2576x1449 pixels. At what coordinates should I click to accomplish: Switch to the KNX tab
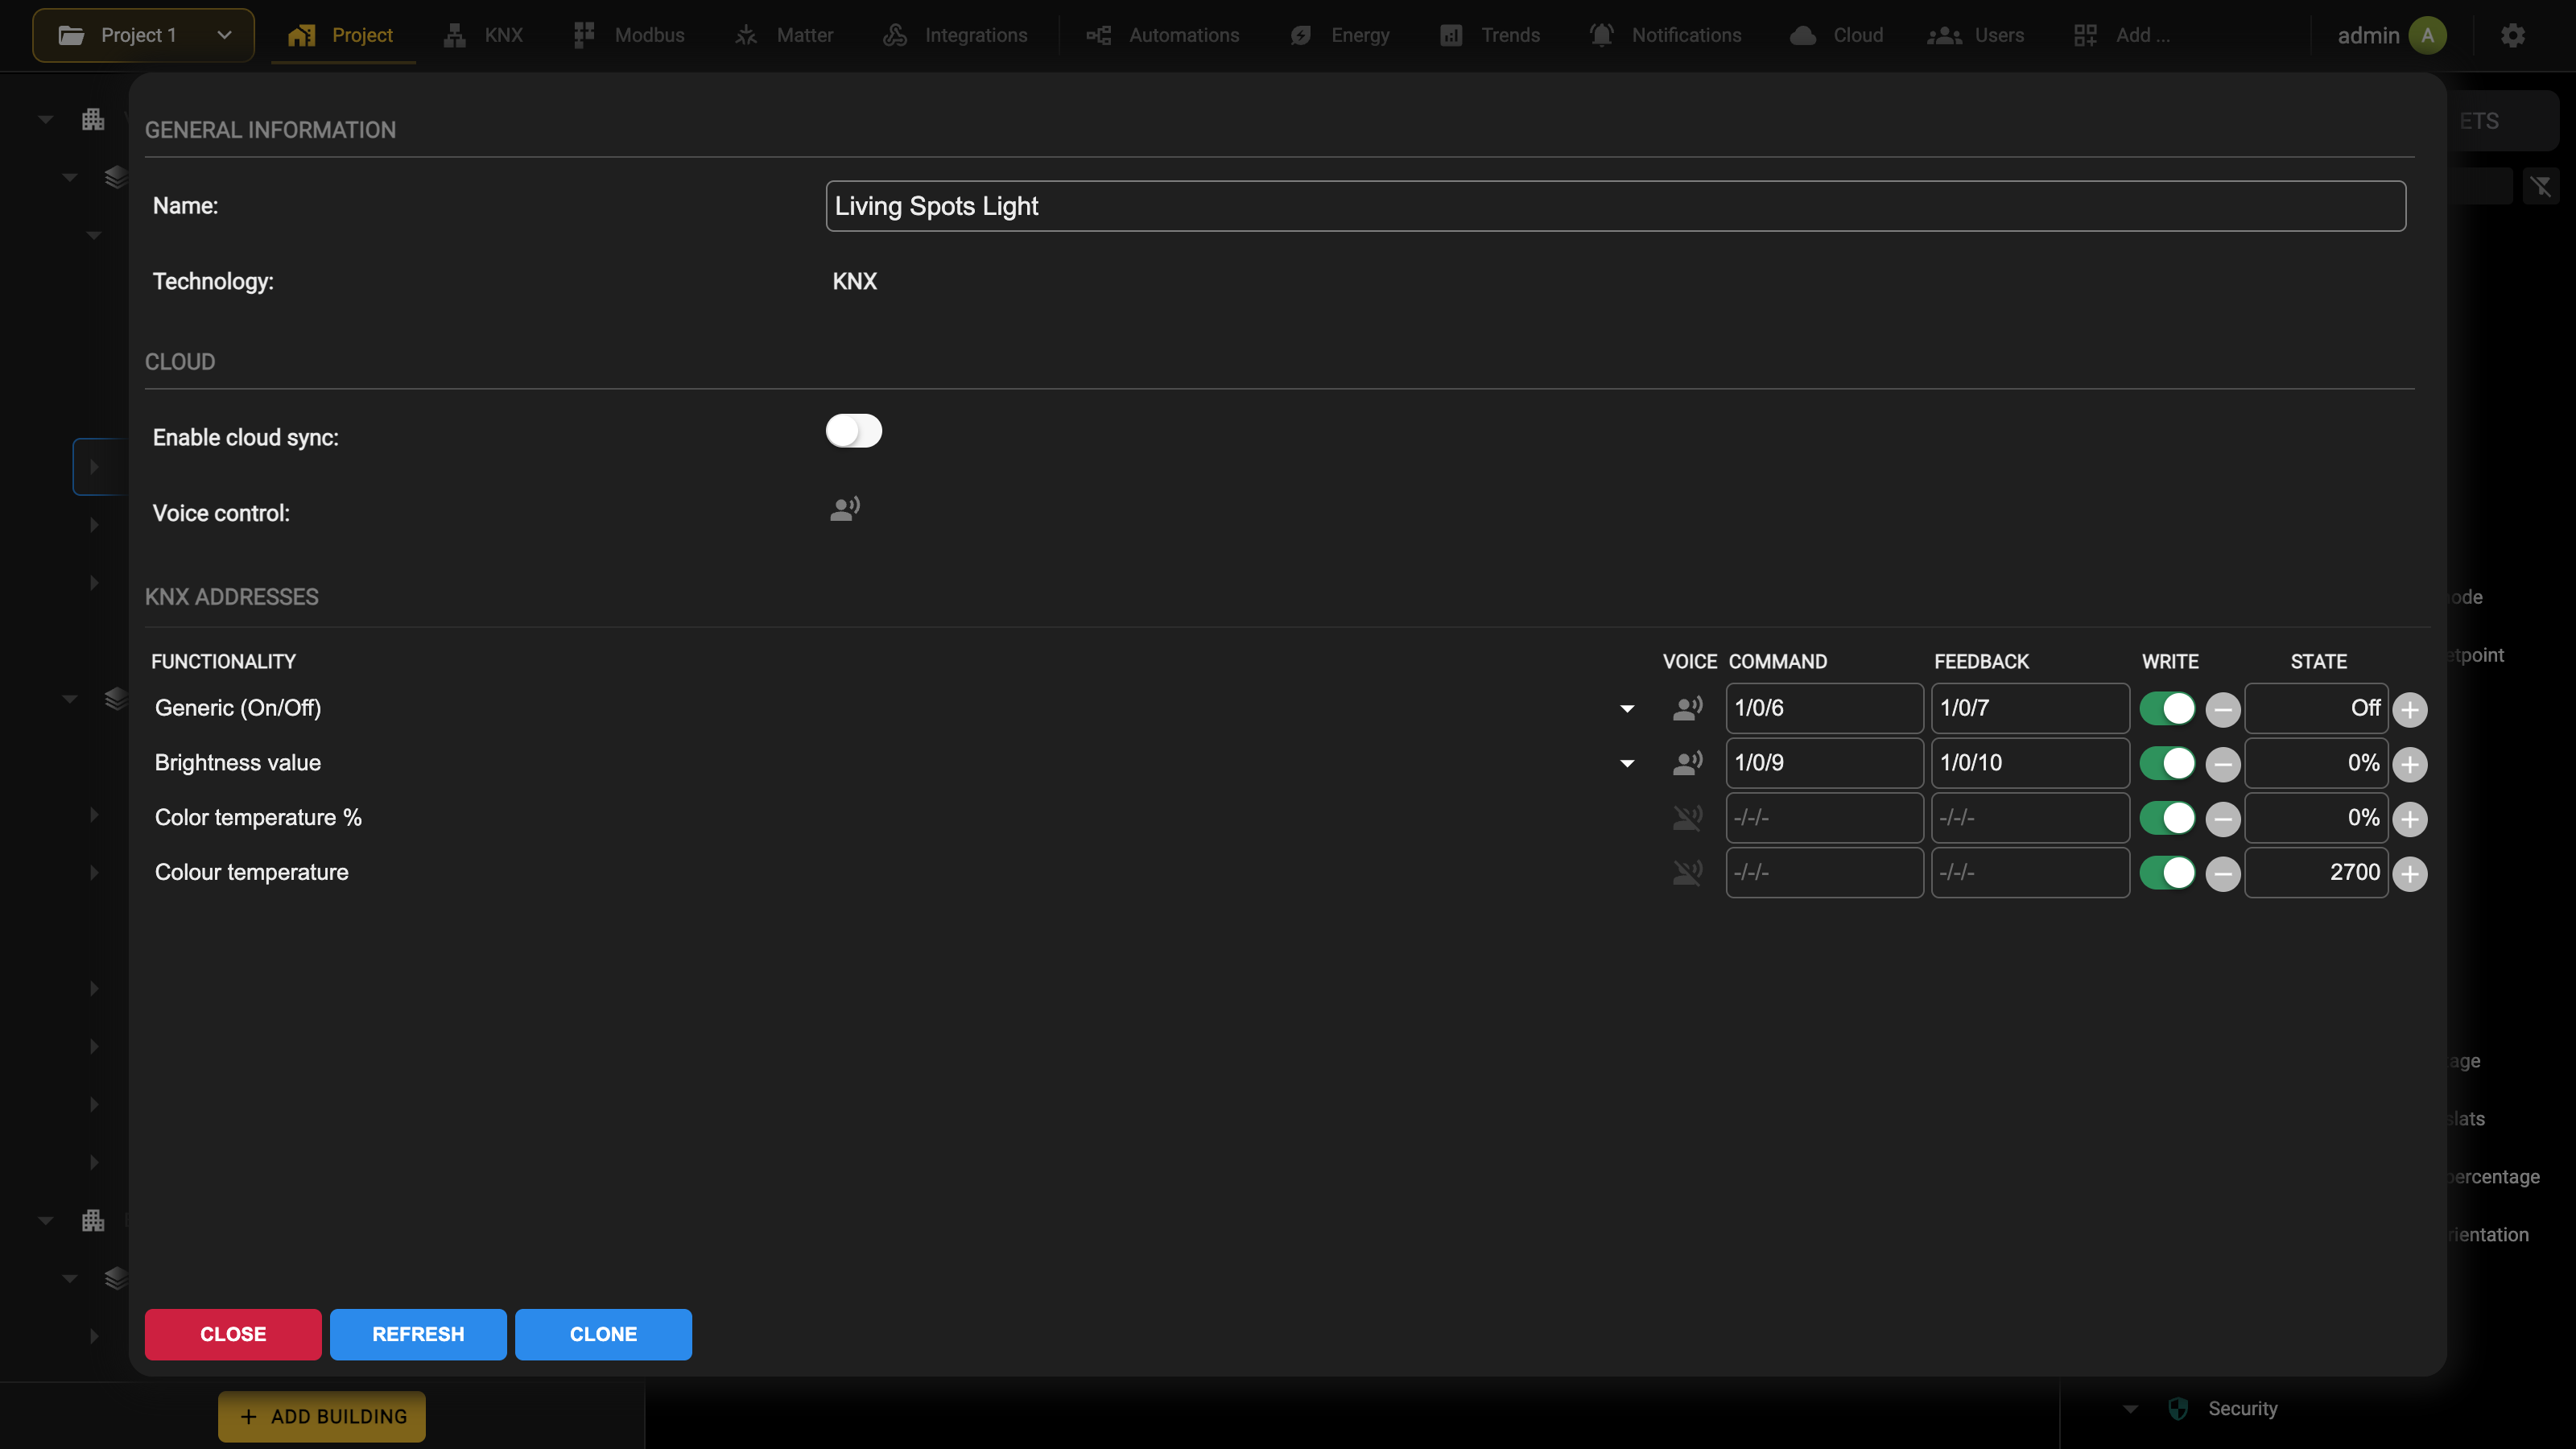[x=483, y=35]
